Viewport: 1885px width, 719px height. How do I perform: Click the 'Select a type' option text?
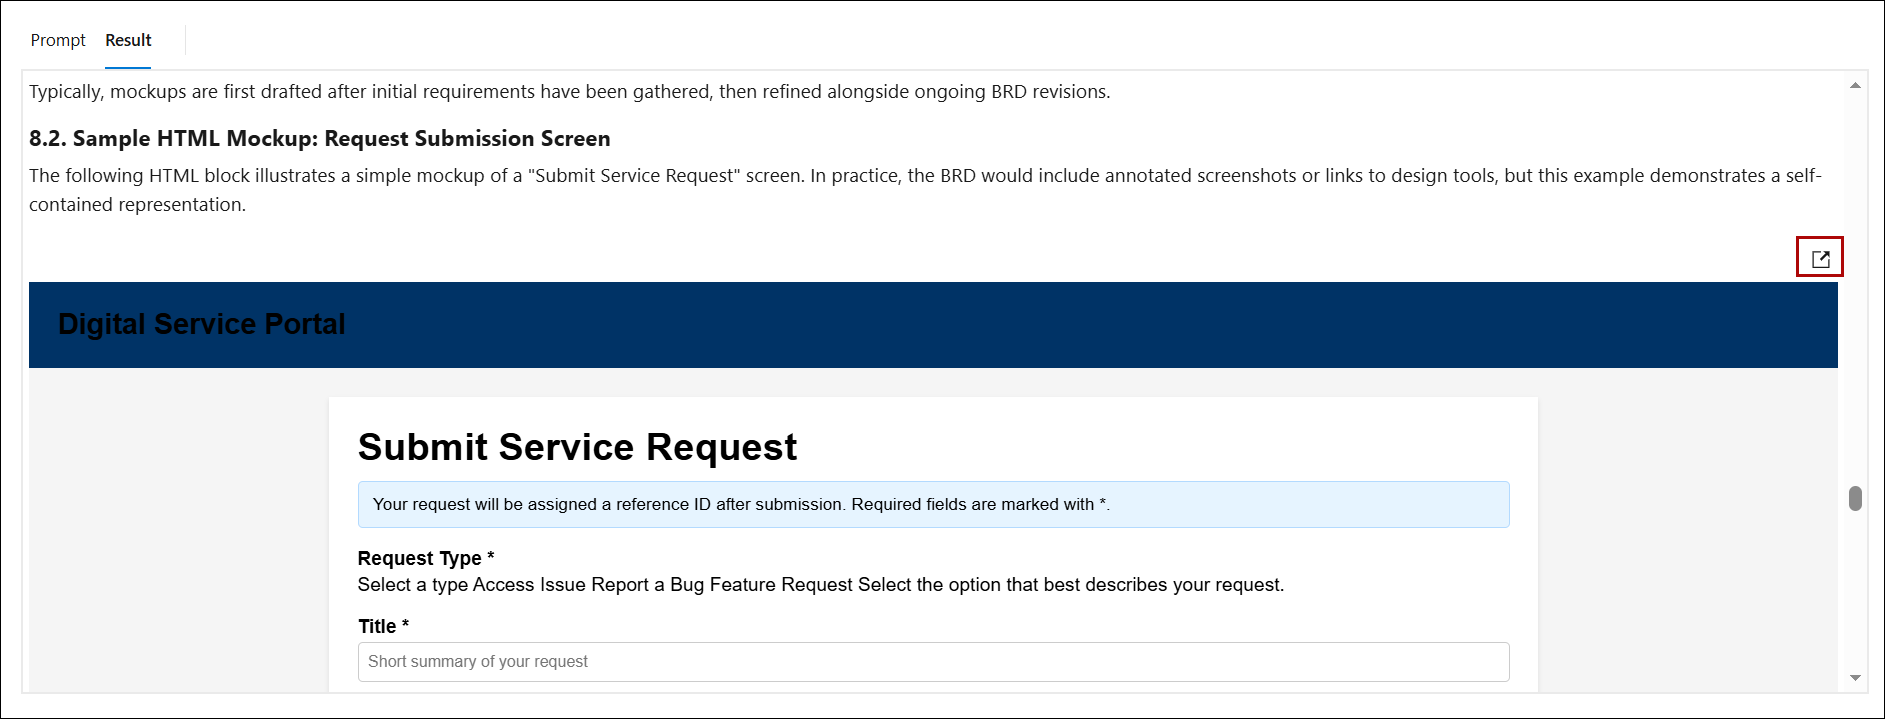(412, 585)
